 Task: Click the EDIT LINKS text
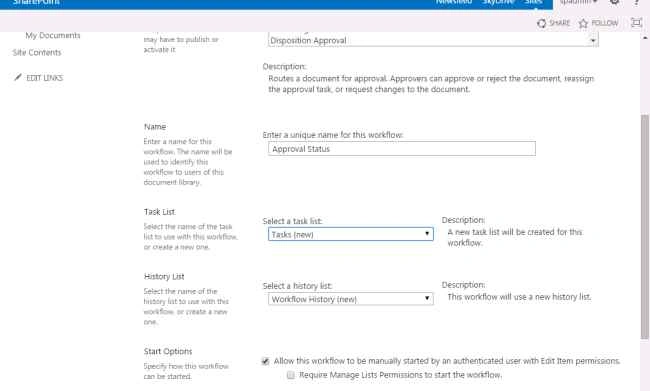tap(45, 78)
